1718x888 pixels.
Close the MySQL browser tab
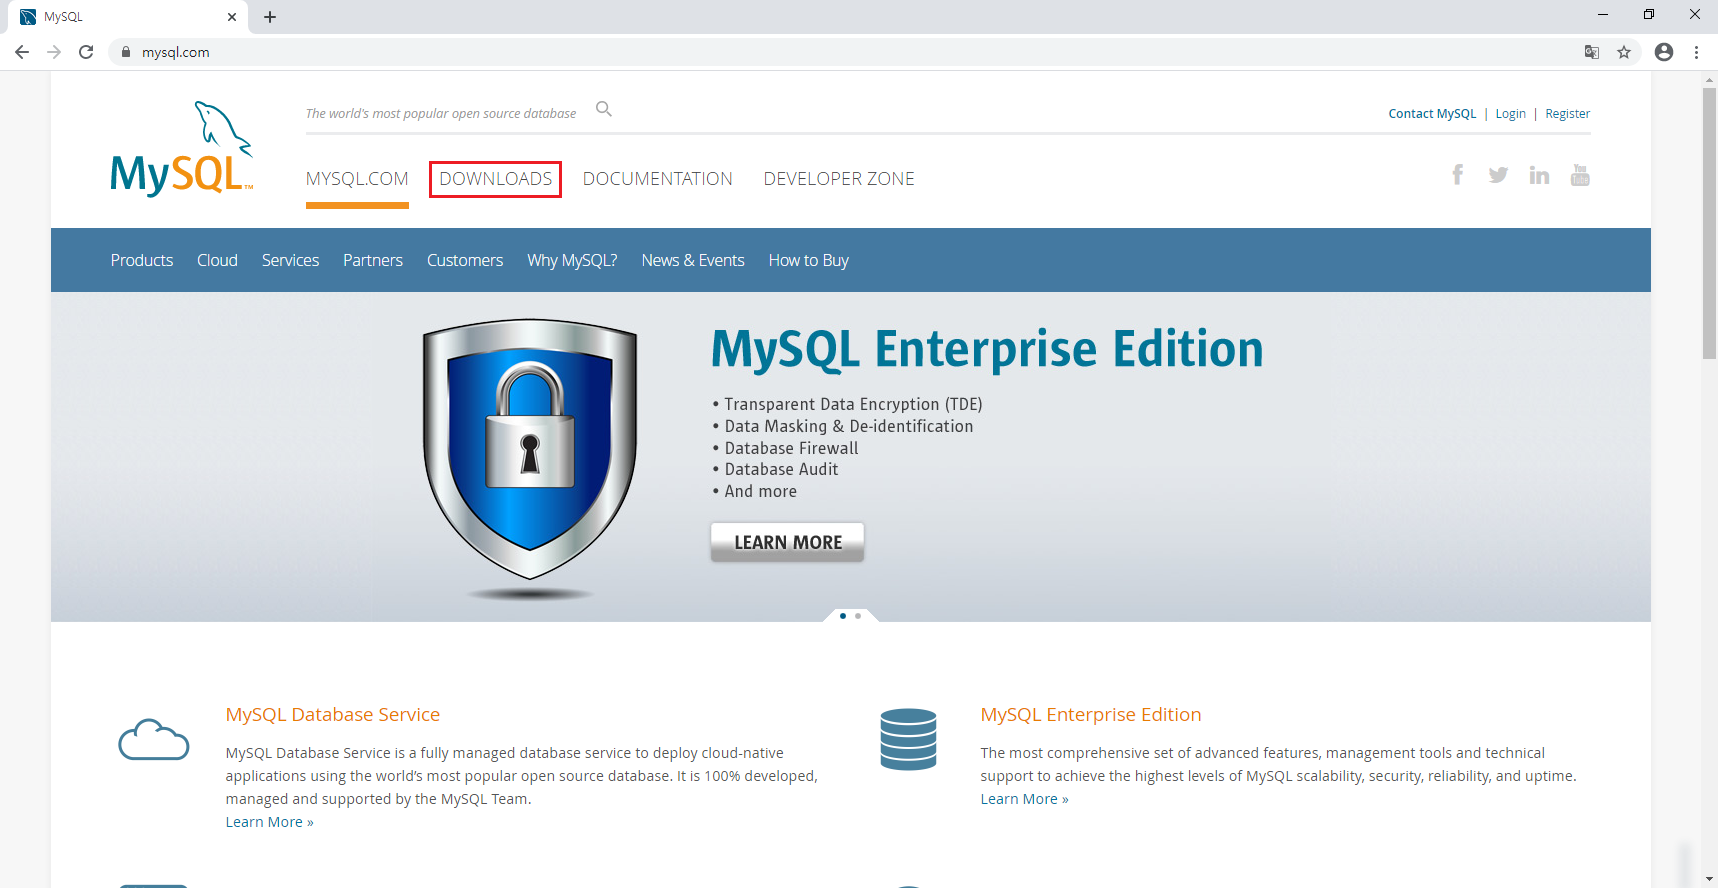click(232, 17)
